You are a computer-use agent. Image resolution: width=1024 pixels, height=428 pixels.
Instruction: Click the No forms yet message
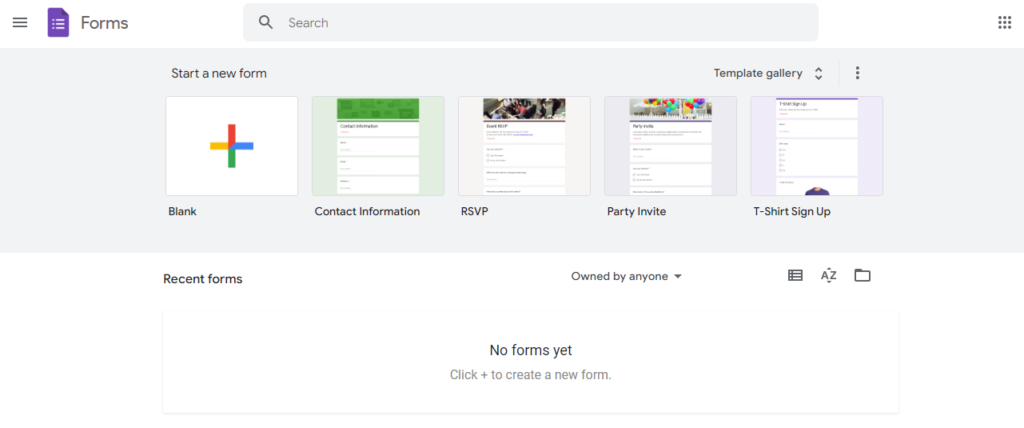[531, 350]
